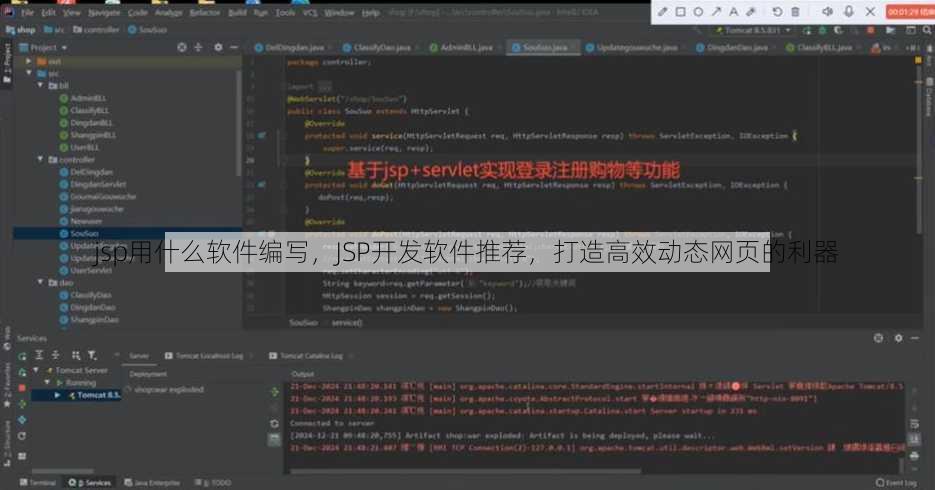This screenshot has height=490, width=935.
Task: Click the red Stop icon in main toolbar
Action: tap(870, 30)
